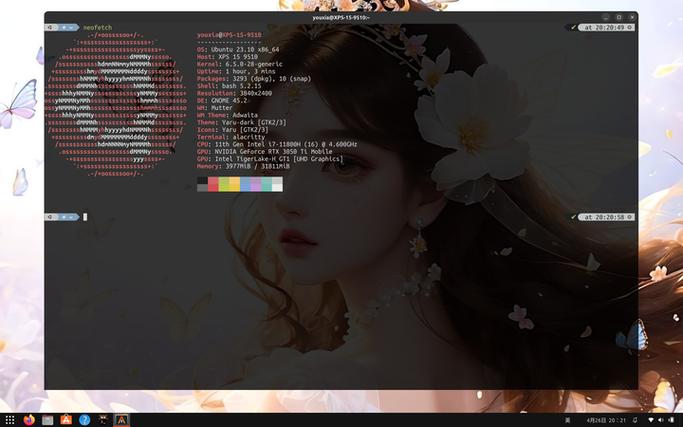Click the 'at 20:20:58' timestamp segment
Screen dimensions: 683x427
click(606, 217)
